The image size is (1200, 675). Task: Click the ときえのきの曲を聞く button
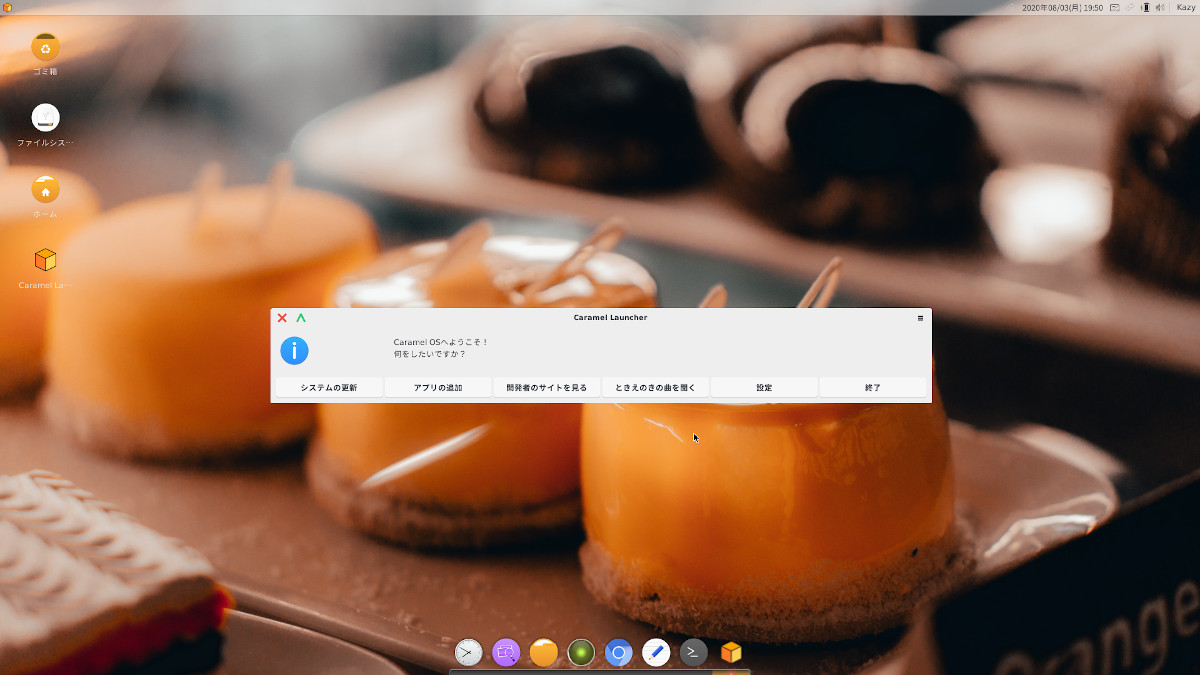pyautogui.click(x=655, y=387)
